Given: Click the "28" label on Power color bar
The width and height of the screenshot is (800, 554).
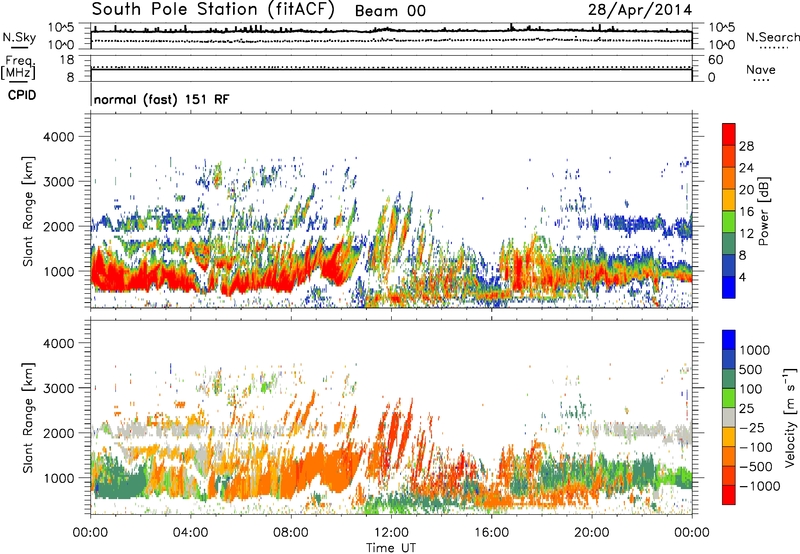Looking at the screenshot, I should tap(746, 146).
